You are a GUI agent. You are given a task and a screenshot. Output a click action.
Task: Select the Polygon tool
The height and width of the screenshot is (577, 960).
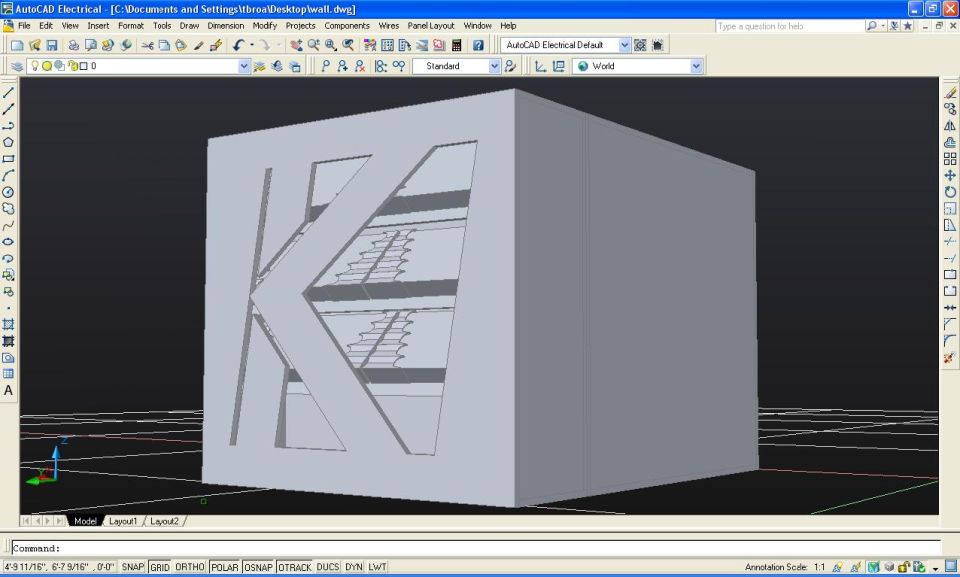pos(9,142)
